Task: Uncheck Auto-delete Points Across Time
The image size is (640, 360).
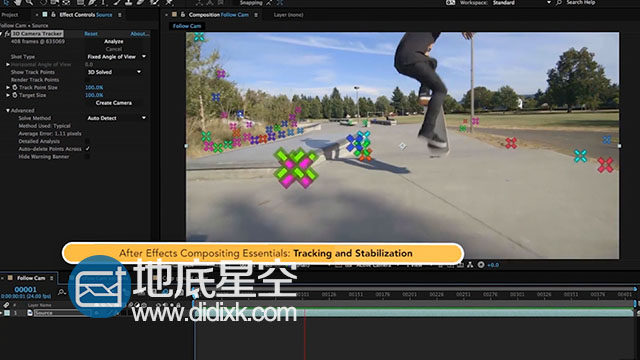Action: [x=87, y=149]
